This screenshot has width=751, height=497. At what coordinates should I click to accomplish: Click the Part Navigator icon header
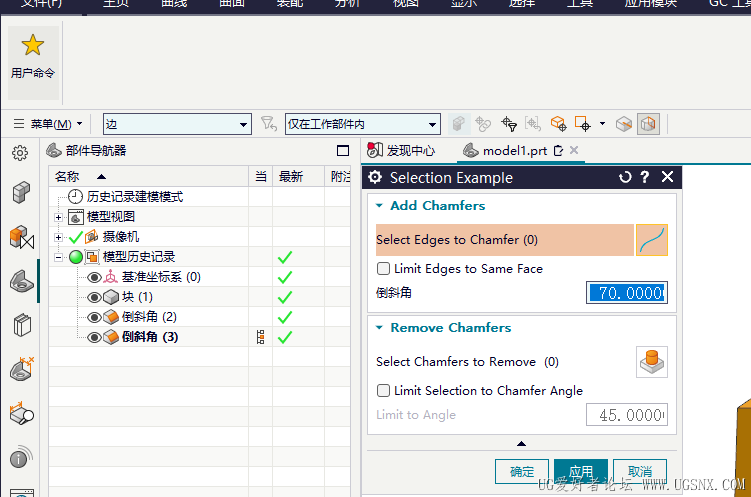tap(55, 151)
